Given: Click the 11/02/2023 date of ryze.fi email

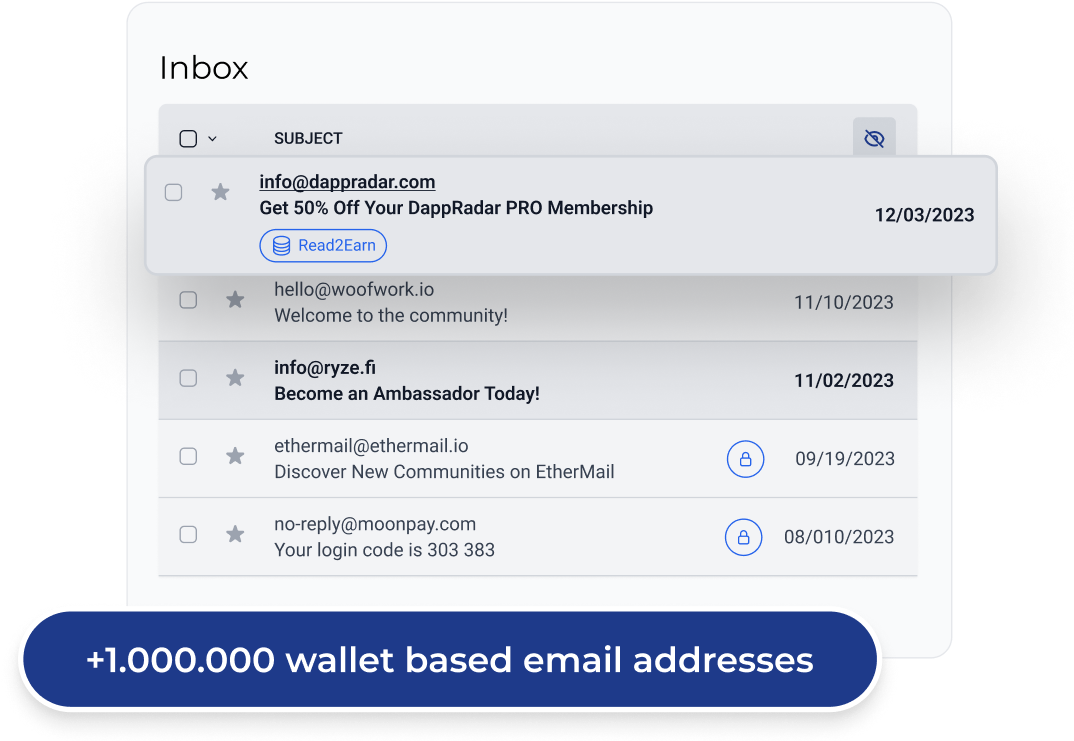Looking at the screenshot, I should click(x=843, y=381).
